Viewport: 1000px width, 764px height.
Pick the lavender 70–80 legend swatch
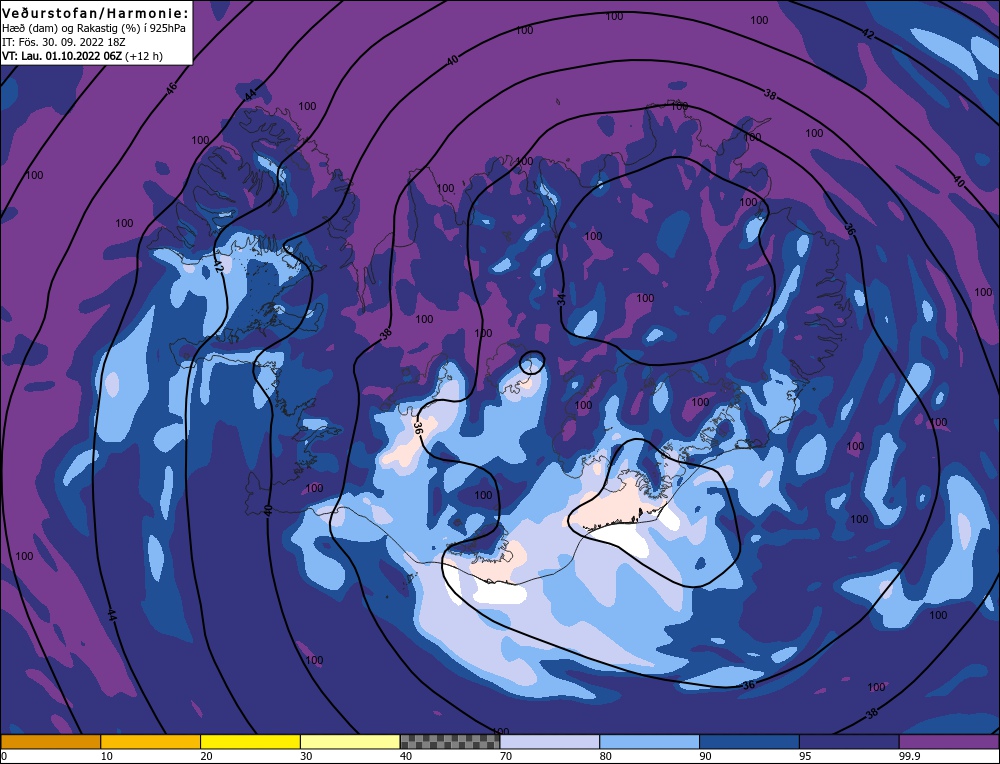pyautogui.click(x=550, y=742)
